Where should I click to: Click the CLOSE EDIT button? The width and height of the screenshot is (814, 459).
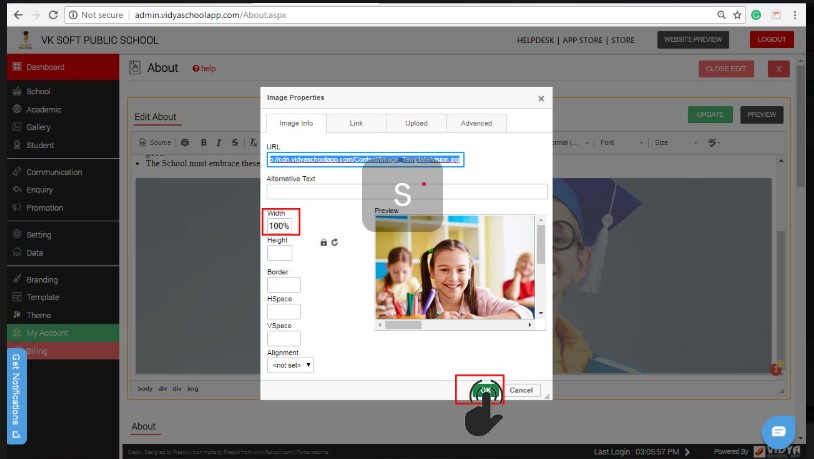pyautogui.click(x=726, y=69)
